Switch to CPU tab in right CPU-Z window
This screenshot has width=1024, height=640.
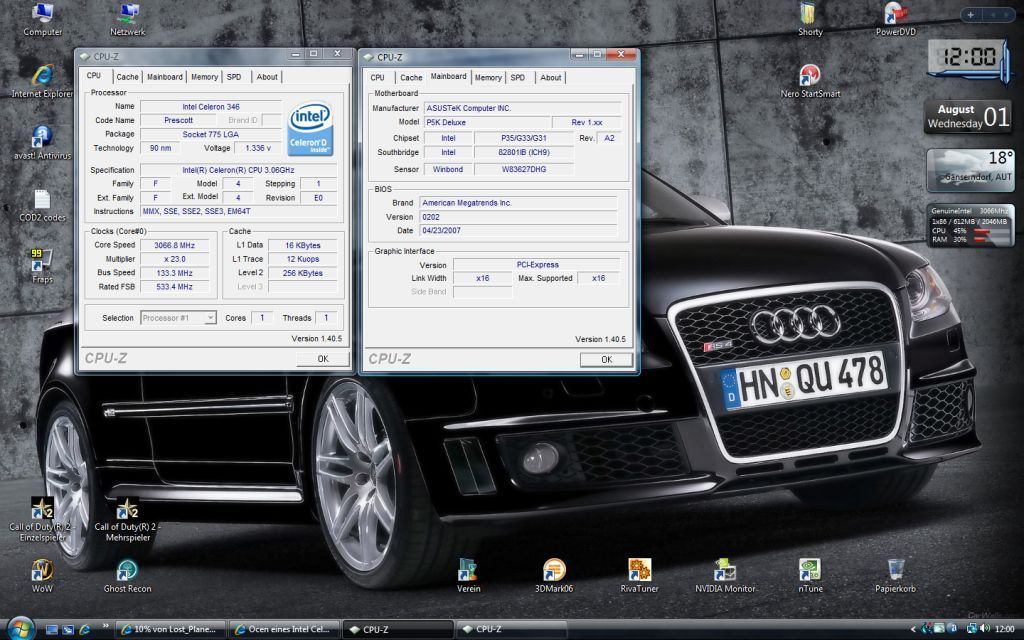[377, 78]
